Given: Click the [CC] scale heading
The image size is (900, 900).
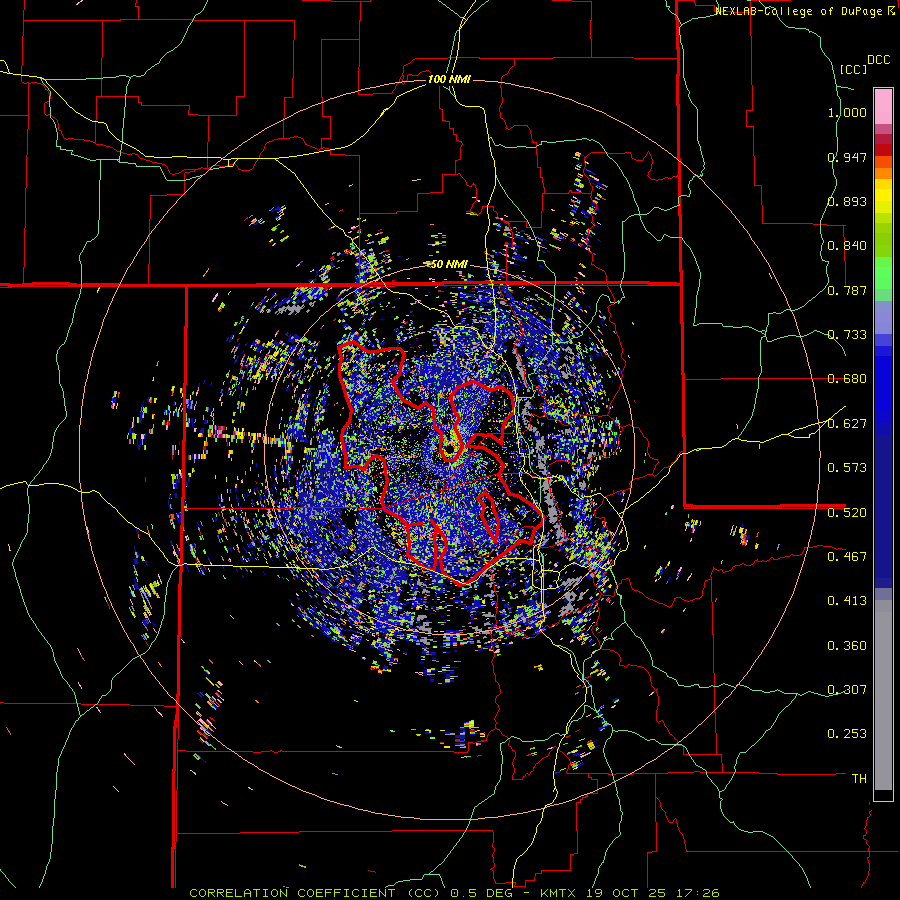Looking at the screenshot, I should point(853,69).
